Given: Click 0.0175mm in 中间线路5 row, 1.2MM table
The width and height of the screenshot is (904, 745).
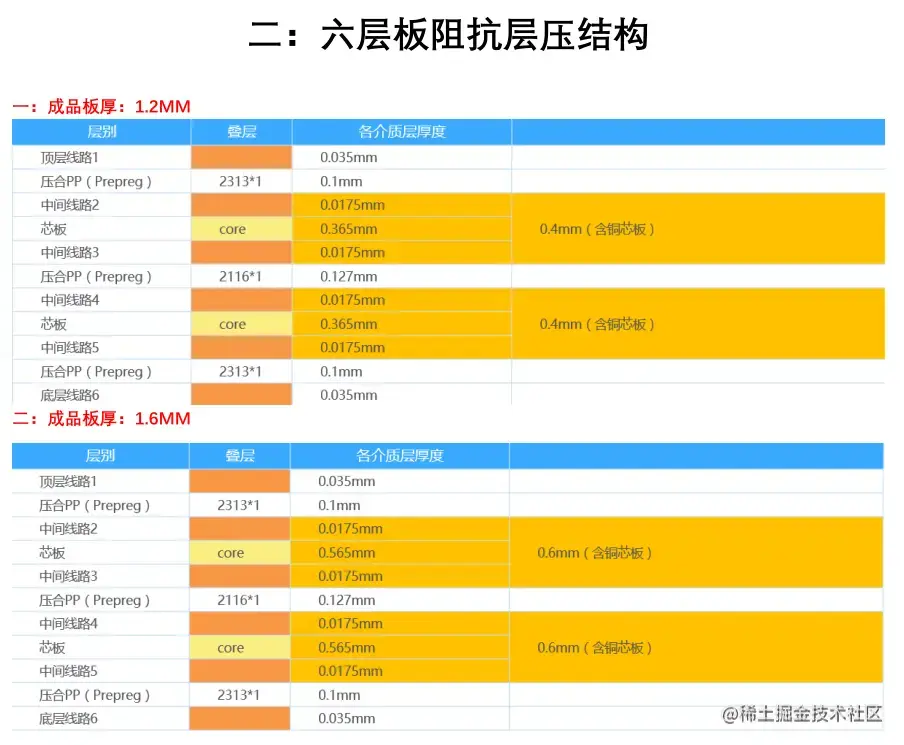Looking at the screenshot, I should coord(352,348).
